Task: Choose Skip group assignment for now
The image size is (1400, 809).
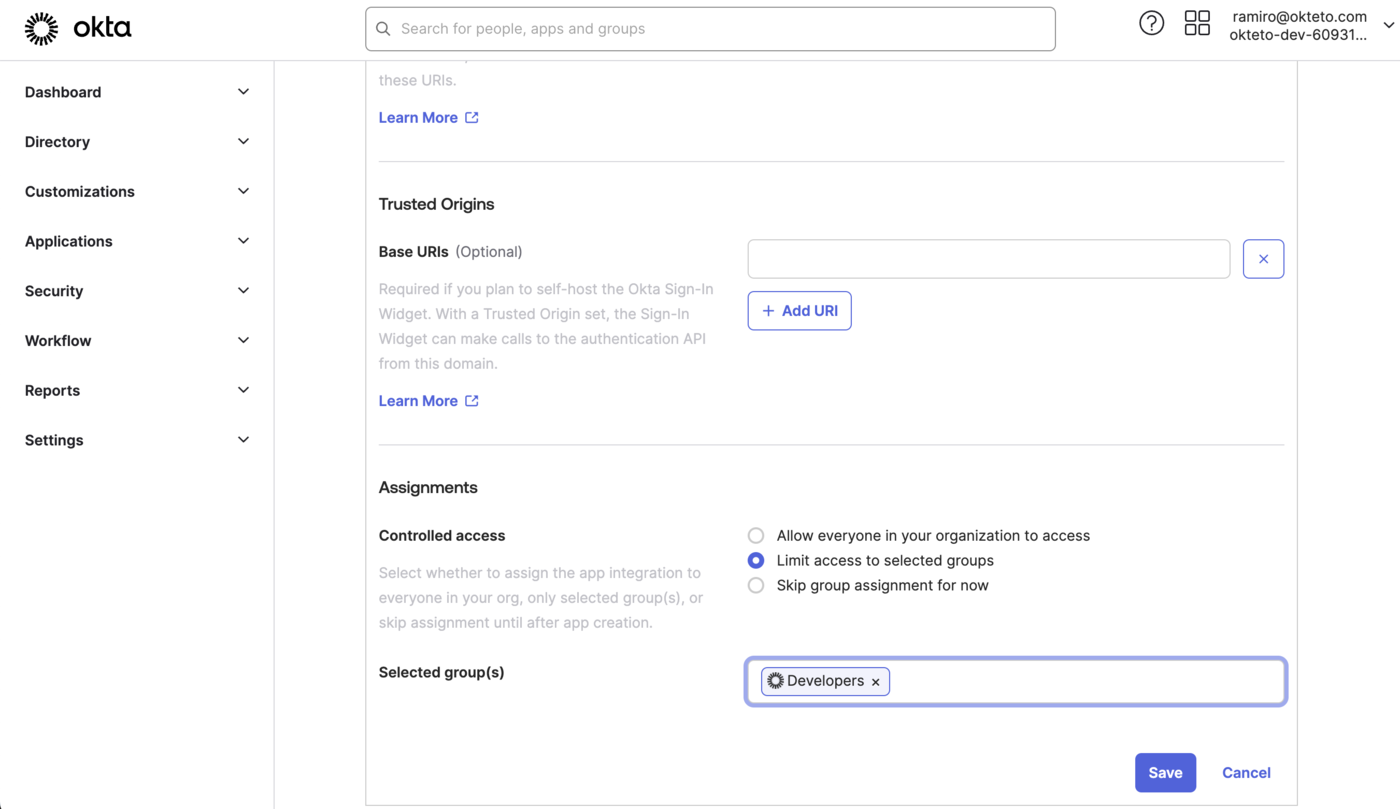Action: click(755, 585)
